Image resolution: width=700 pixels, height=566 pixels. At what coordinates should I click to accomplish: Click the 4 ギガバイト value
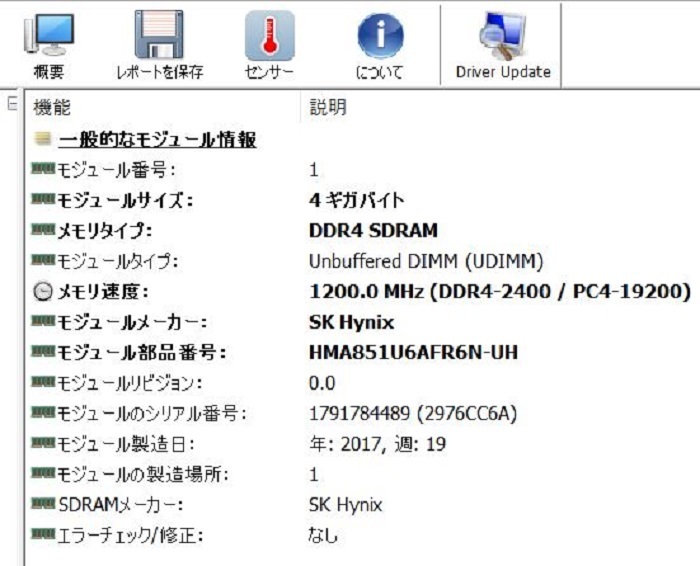click(x=356, y=200)
